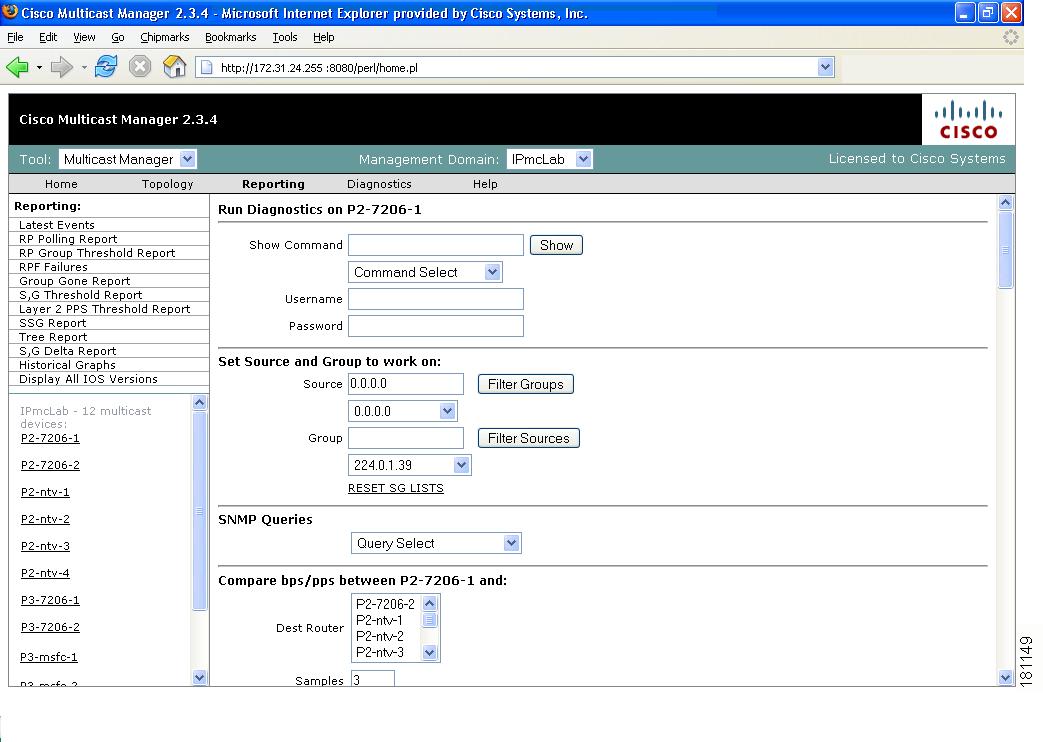
Task: Click Dest Router list scroll up arrow
Action: click(430, 604)
